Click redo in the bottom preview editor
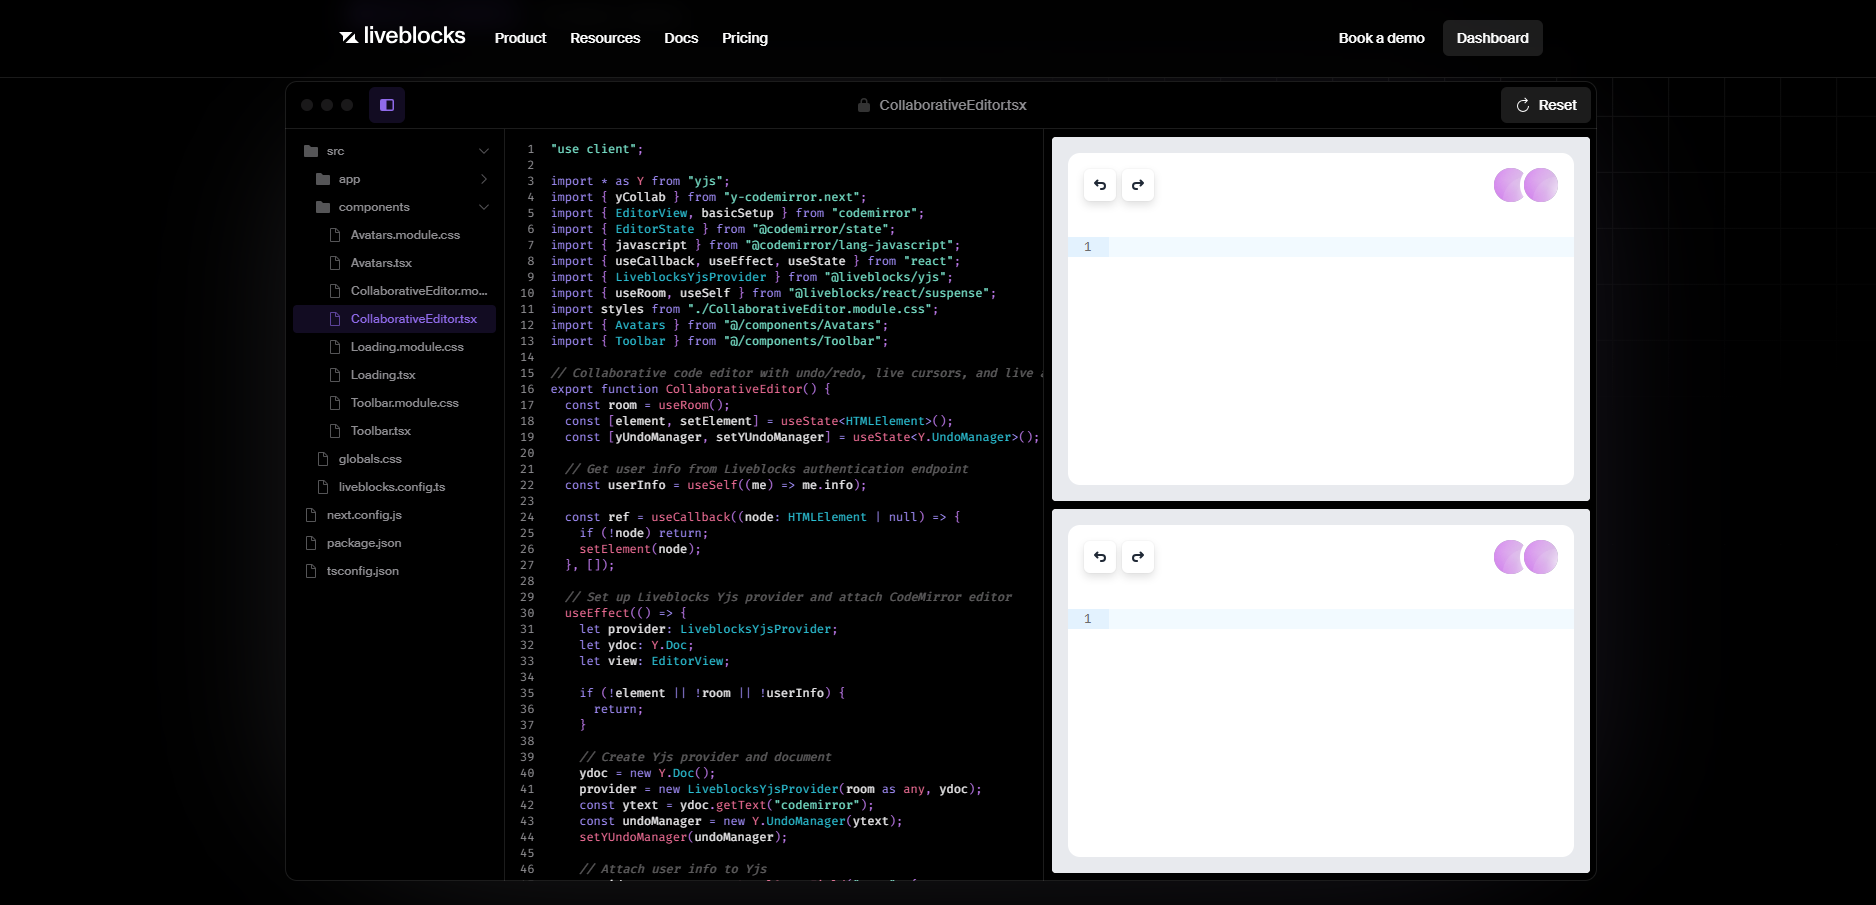Screen dimensions: 1876x905 point(1138,557)
